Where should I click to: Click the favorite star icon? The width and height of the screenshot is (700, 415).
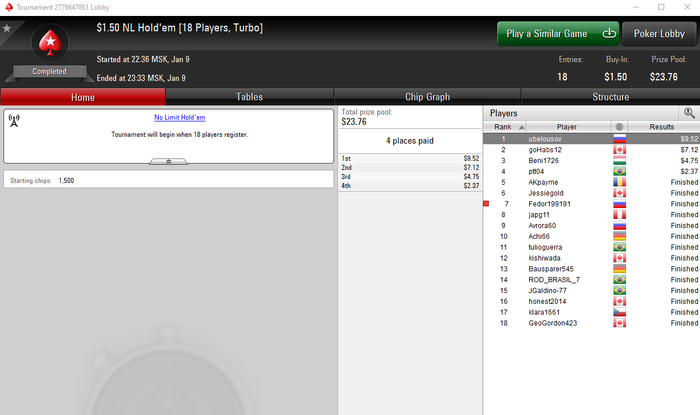7,29
